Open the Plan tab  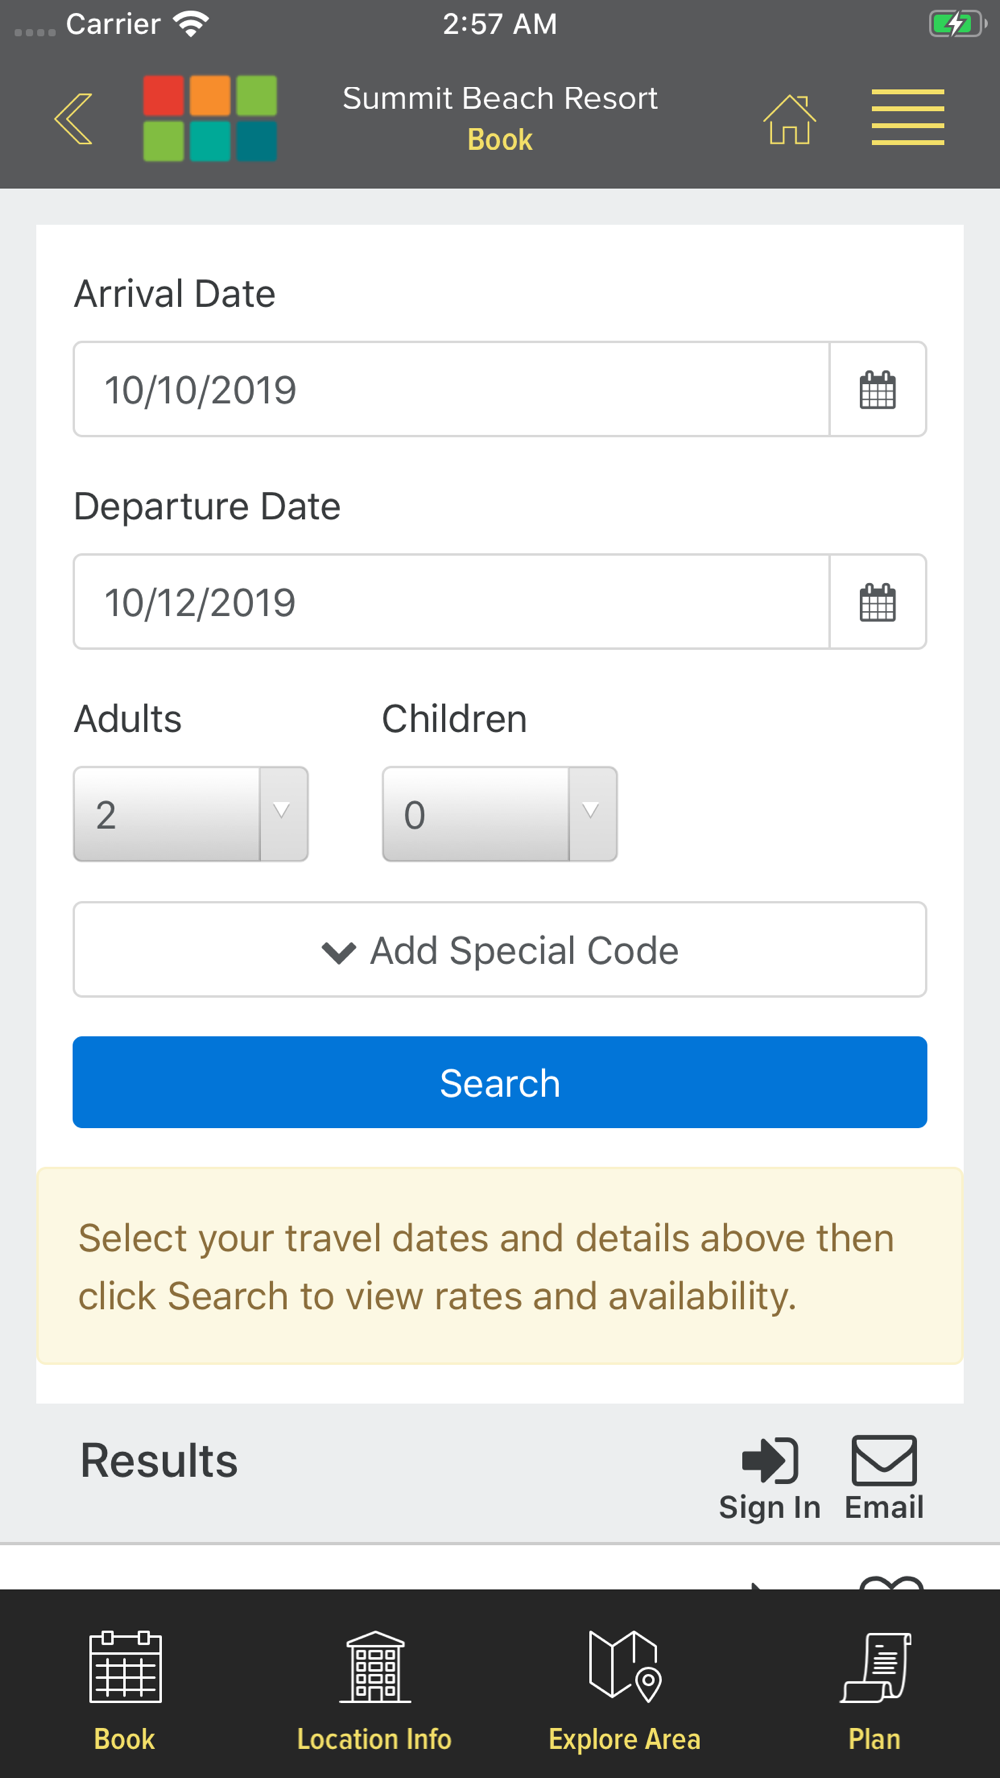pyautogui.click(x=875, y=1688)
